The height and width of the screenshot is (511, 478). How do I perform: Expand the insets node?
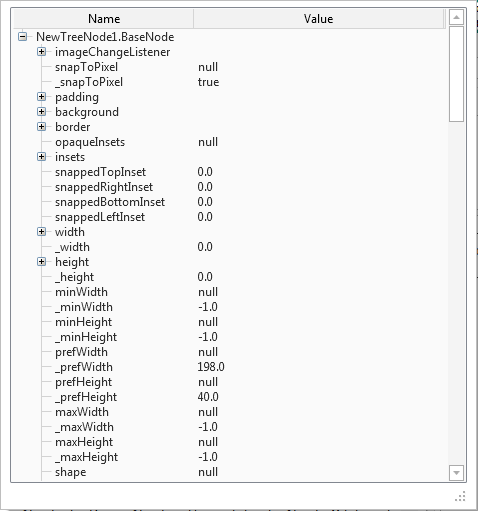click(x=42, y=157)
